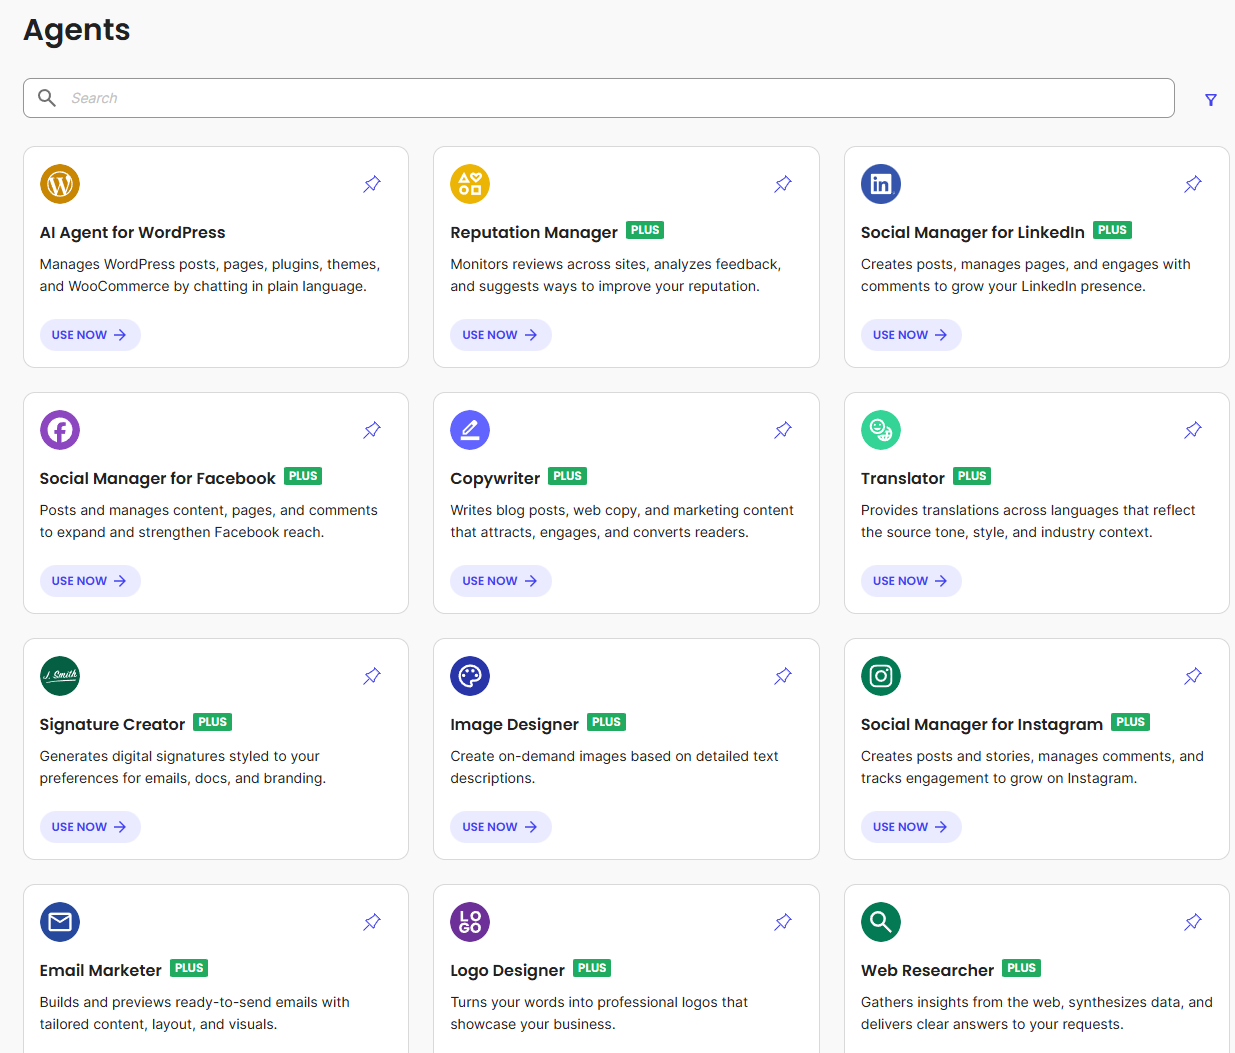Click the Instagram agent logo icon
Screen dimensions: 1235x1053
point(880,676)
